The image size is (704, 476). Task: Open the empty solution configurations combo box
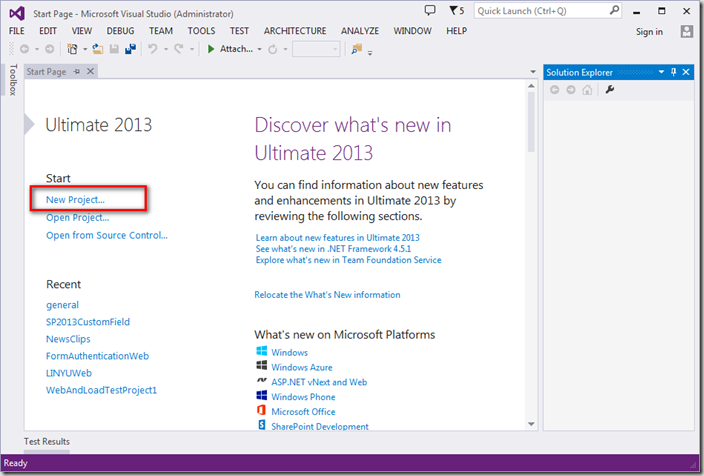pos(316,49)
